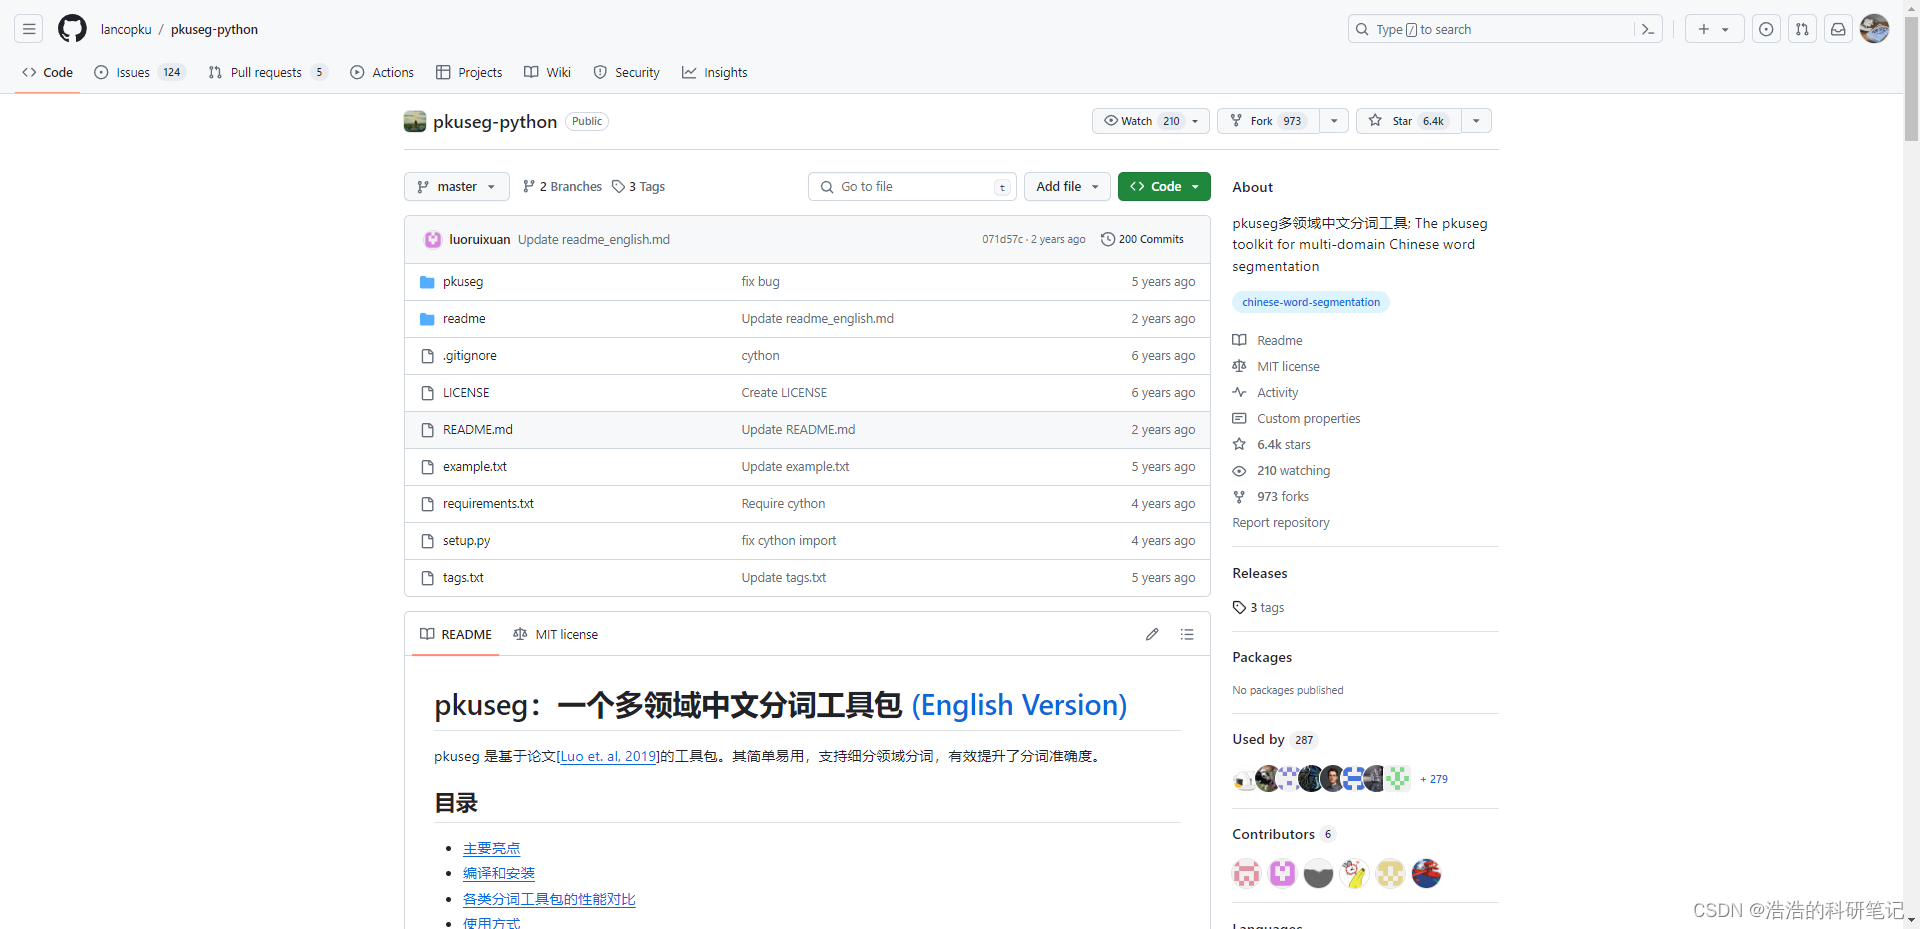
Task: Fork the repository
Action: point(1268,121)
